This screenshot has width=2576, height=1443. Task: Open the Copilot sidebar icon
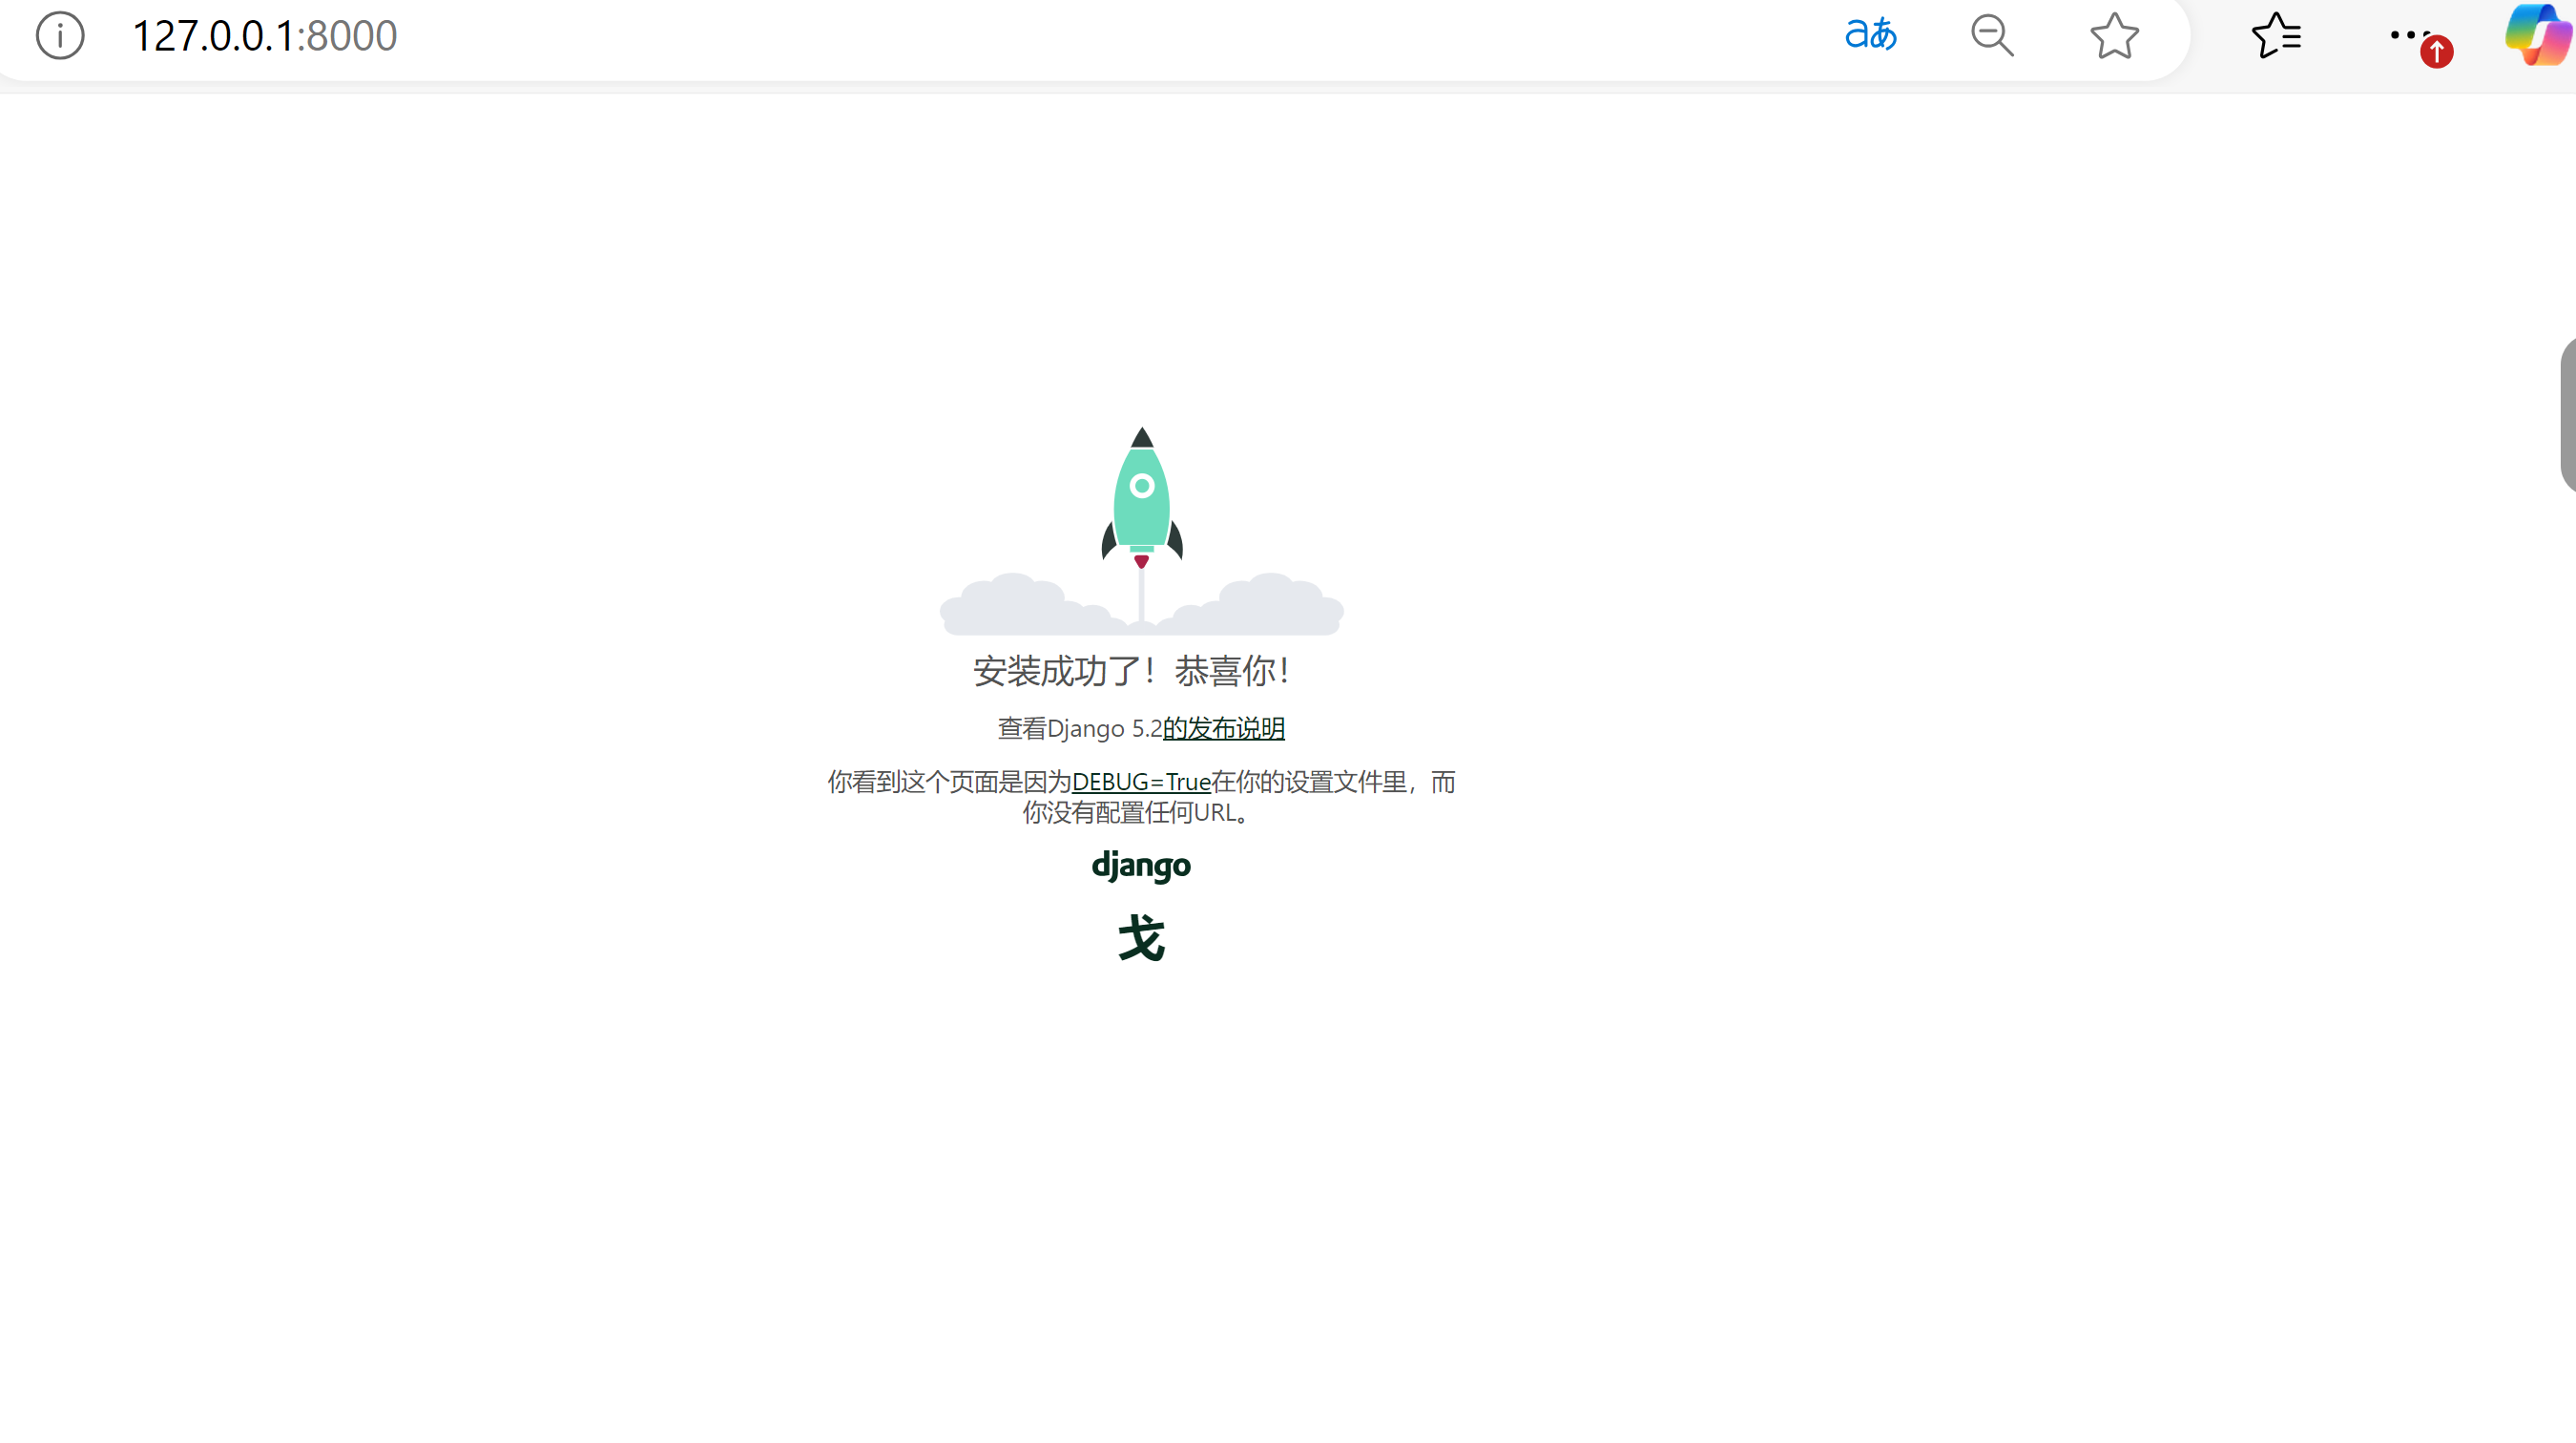[2538, 35]
